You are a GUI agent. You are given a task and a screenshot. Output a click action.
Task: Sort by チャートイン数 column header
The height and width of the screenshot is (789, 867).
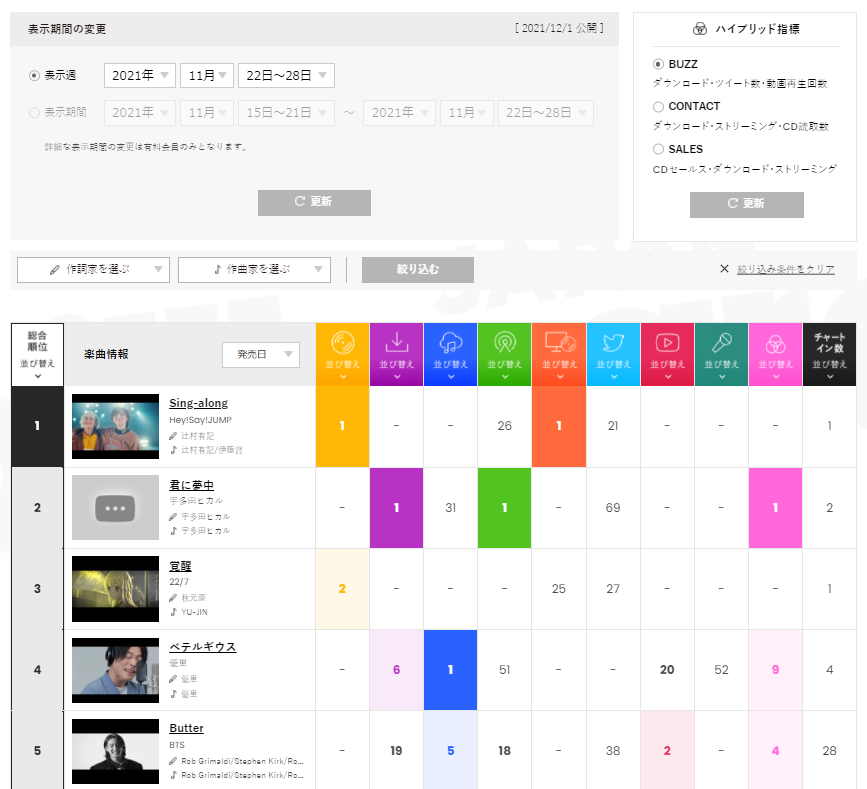pos(829,354)
